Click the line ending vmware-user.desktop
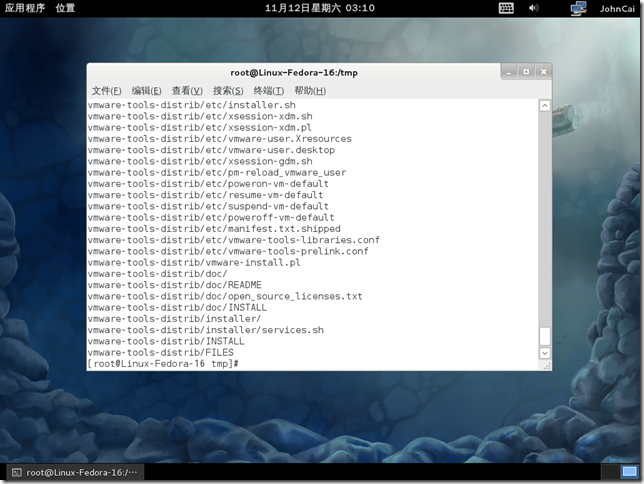Viewport: 644px width, 484px height. [211, 150]
